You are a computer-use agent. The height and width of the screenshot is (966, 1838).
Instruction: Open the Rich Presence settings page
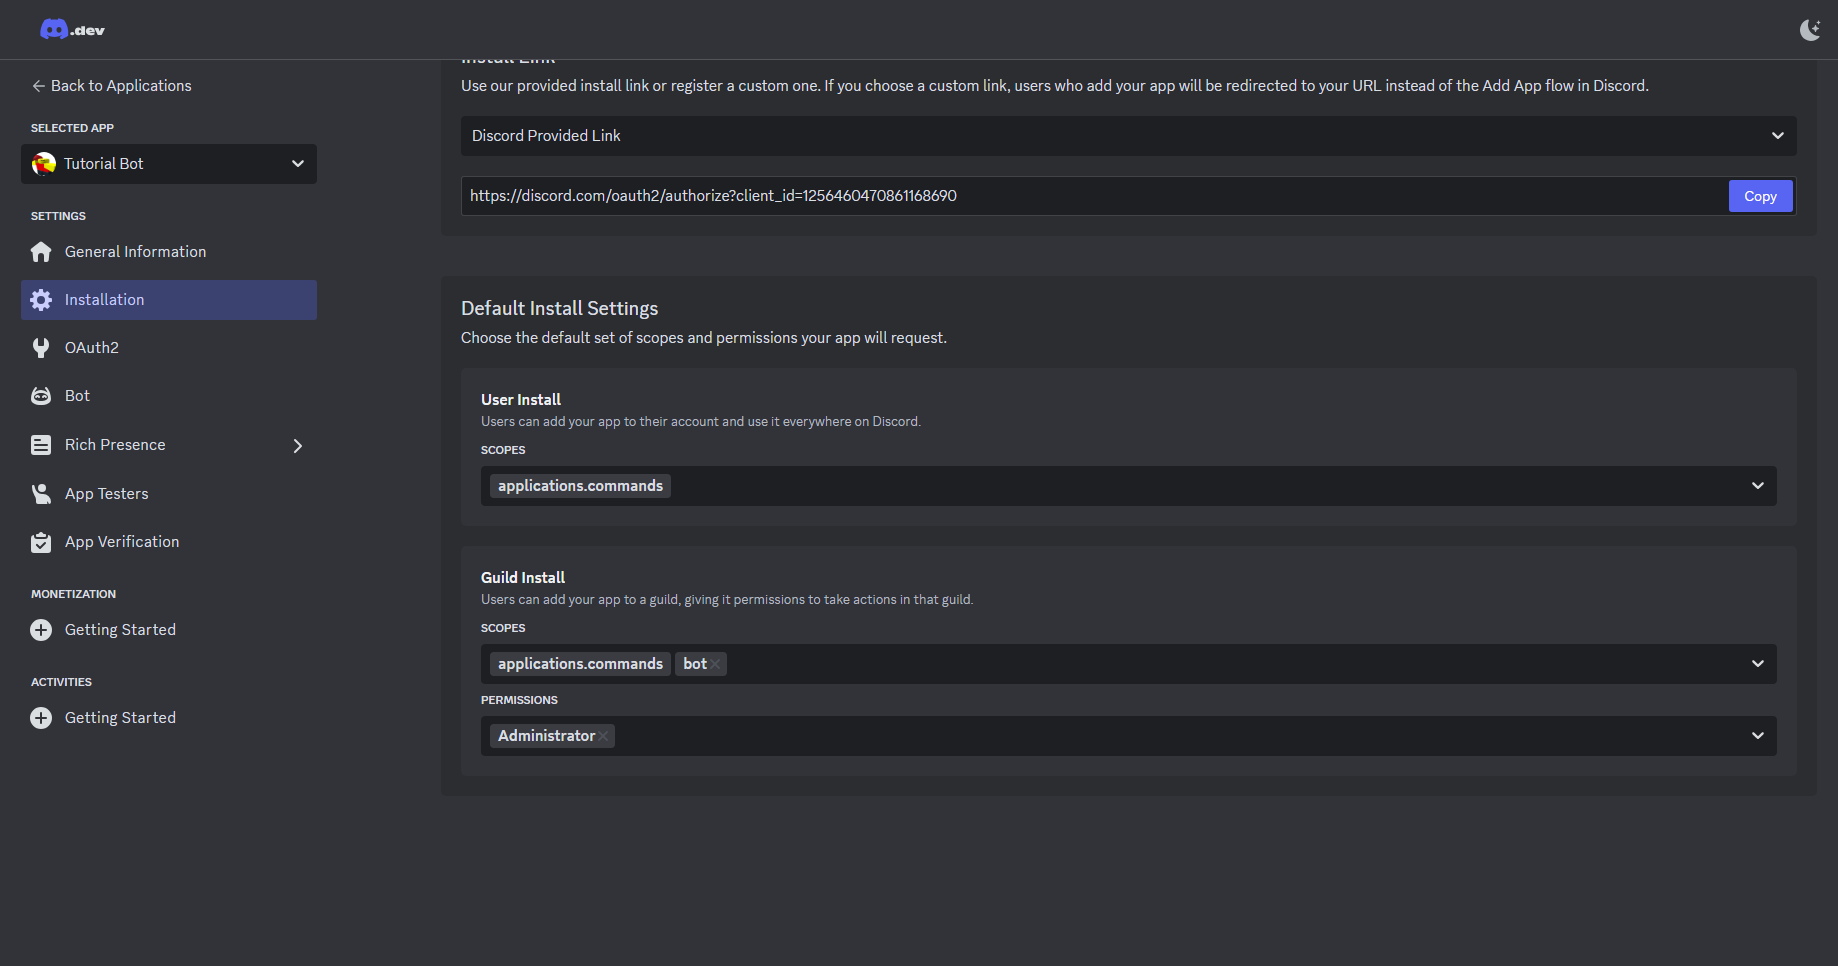click(x=115, y=445)
